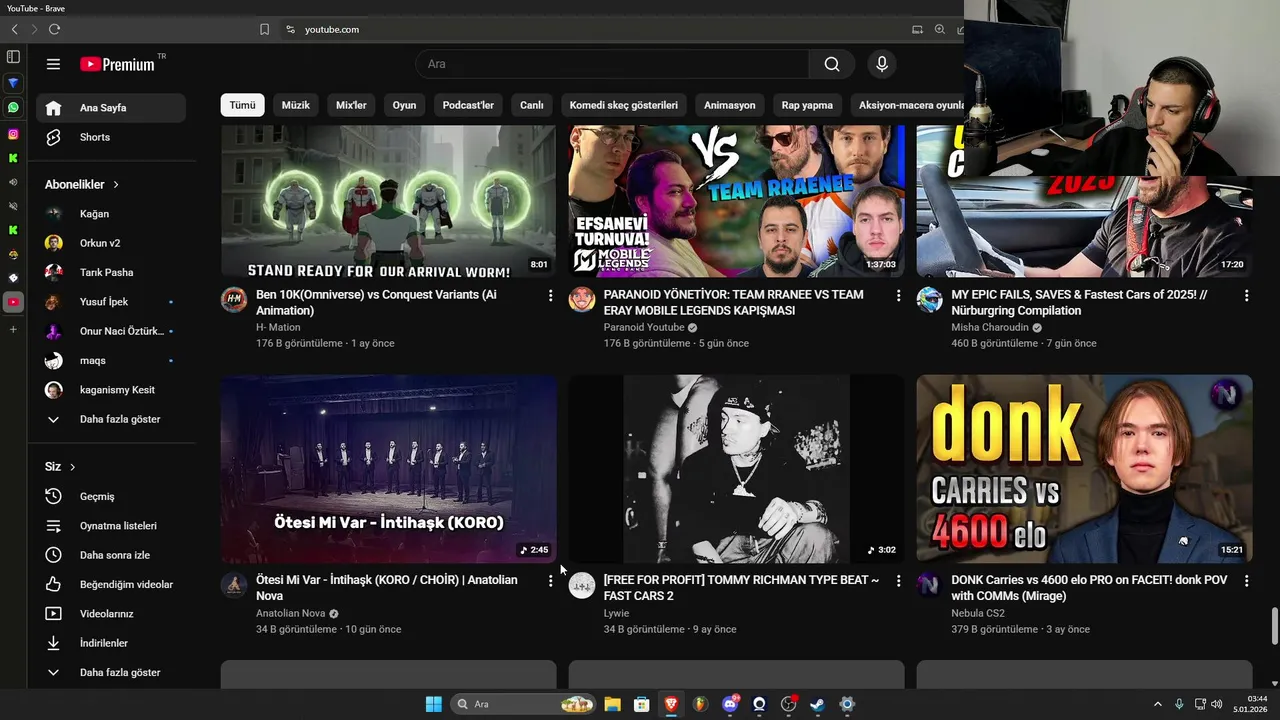The image size is (1280, 720).
Task: Open Windows Start menu
Action: pyautogui.click(x=433, y=704)
